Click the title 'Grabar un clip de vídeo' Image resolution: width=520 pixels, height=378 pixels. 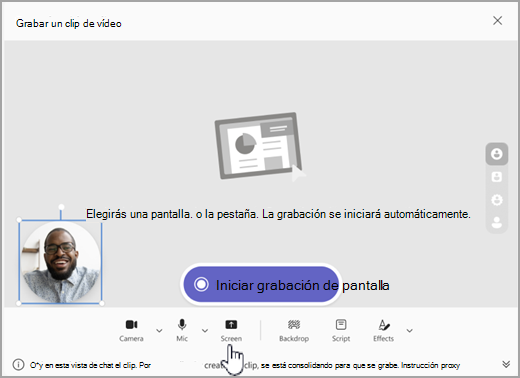click(x=69, y=23)
